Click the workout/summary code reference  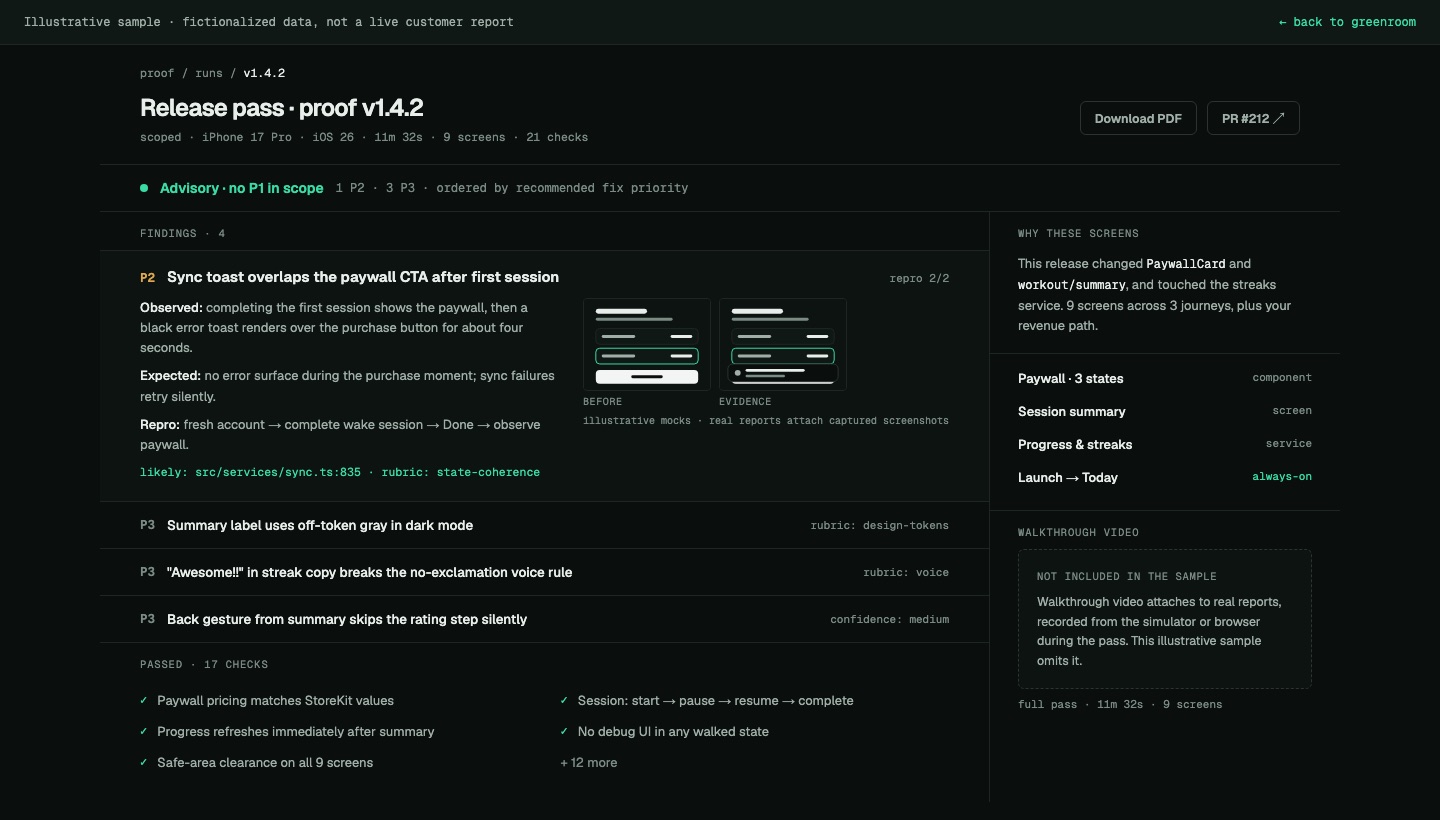click(1071, 285)
